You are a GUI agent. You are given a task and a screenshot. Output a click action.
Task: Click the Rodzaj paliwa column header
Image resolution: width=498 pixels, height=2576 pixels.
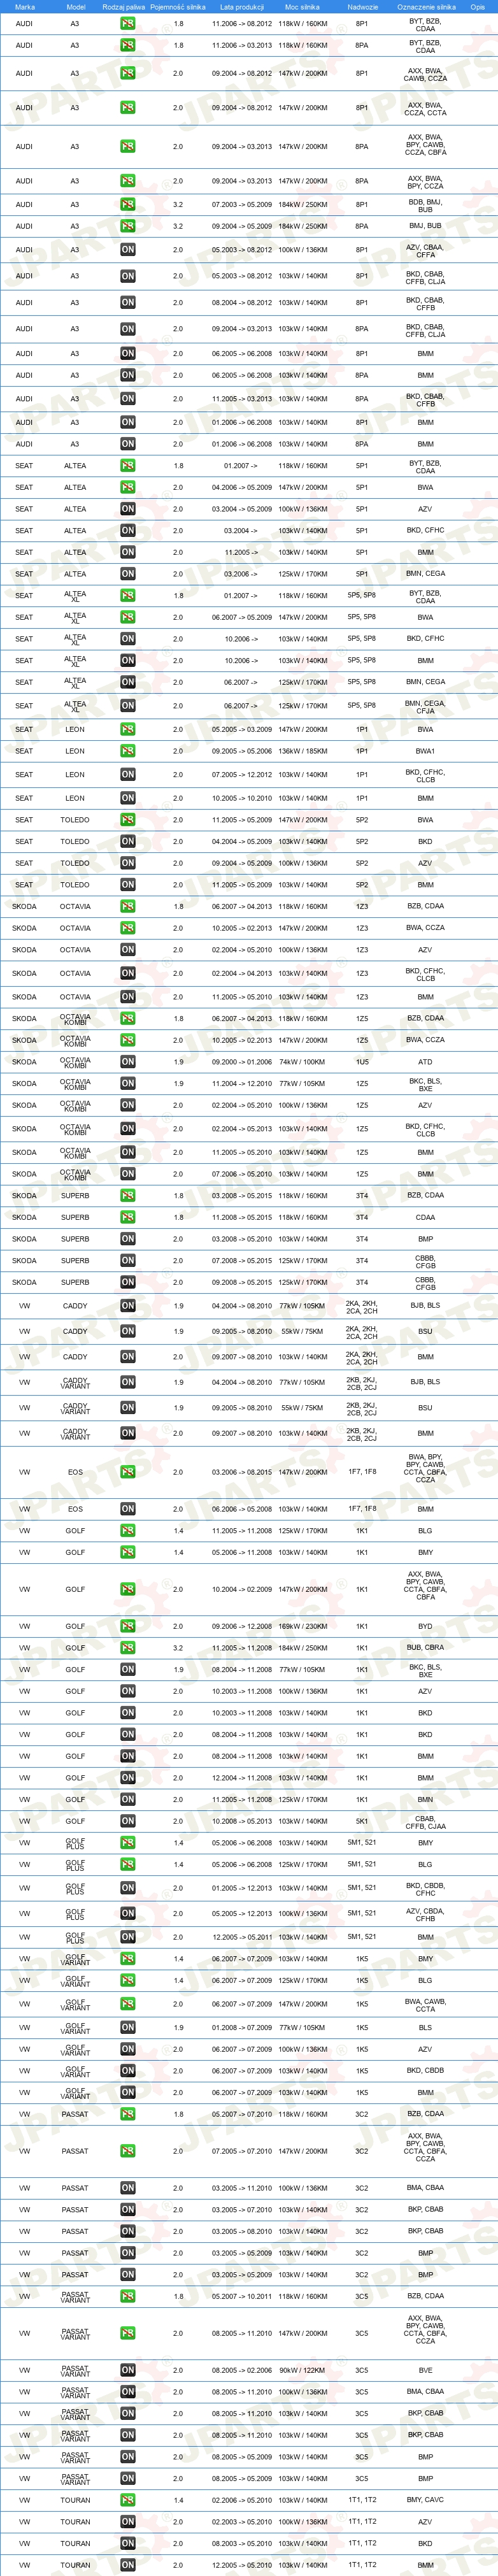[x=124, y=7]
